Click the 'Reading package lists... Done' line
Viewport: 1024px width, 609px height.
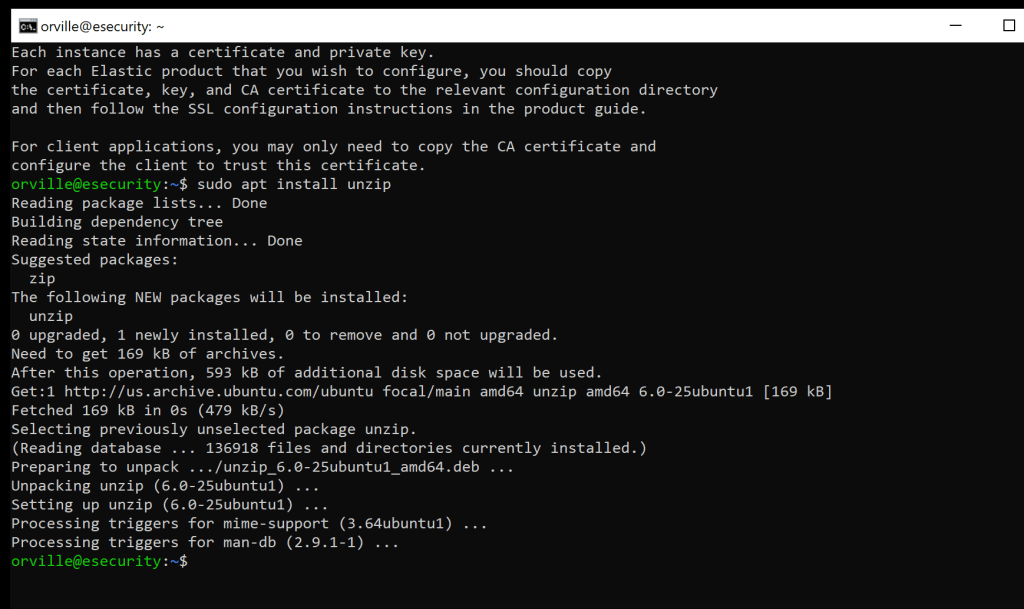point(139,203)
